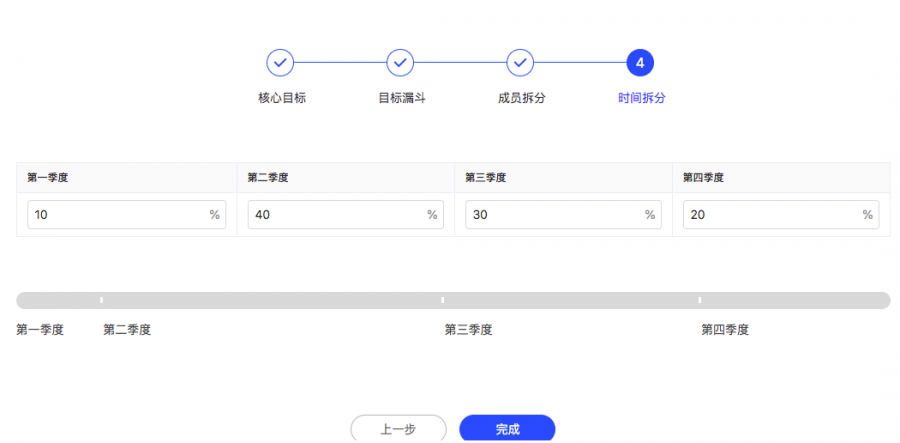Focus the 第二季度 percentage input showing 40
The image size is (900, 443).
[346, 215]
